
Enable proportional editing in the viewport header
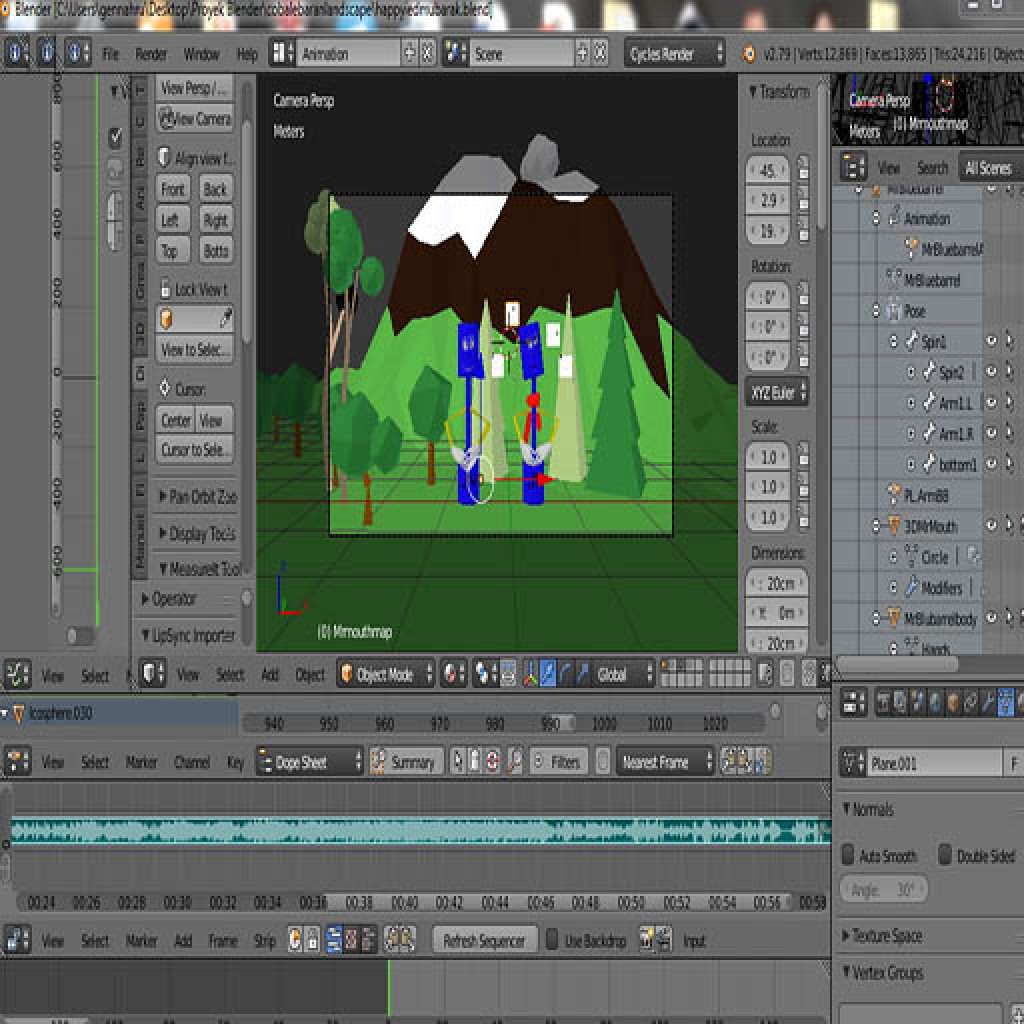(507, 675)
